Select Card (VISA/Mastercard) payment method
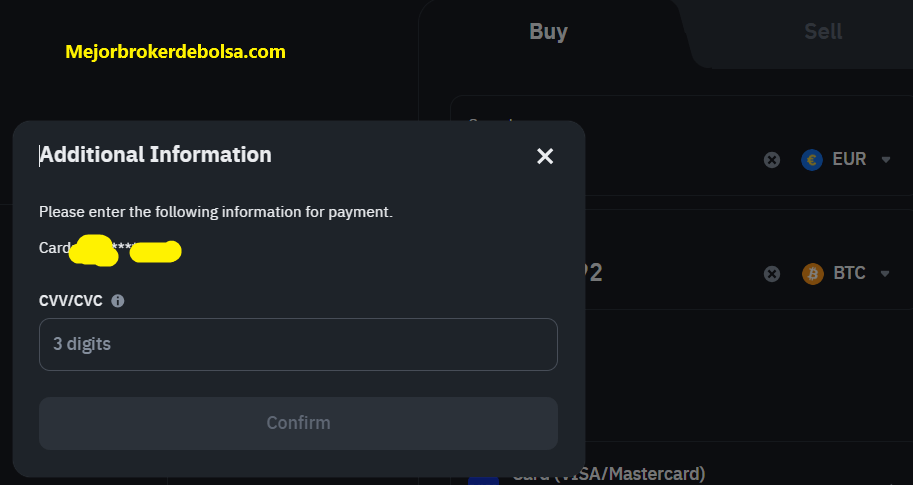 click(x=608, y=475)
